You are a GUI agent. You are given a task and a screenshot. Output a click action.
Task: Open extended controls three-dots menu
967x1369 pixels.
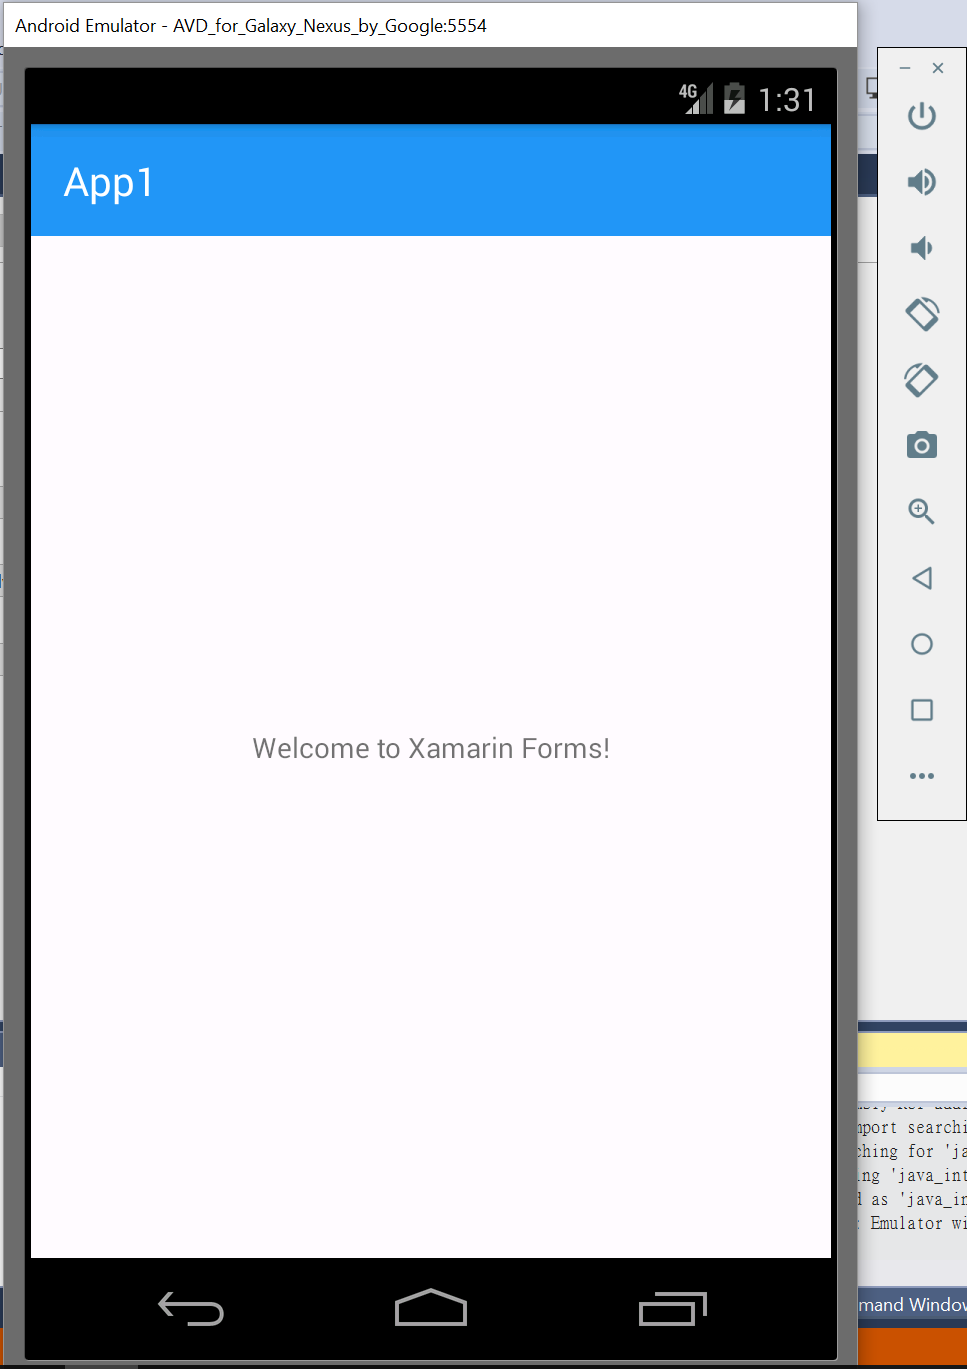pos(922,776)
